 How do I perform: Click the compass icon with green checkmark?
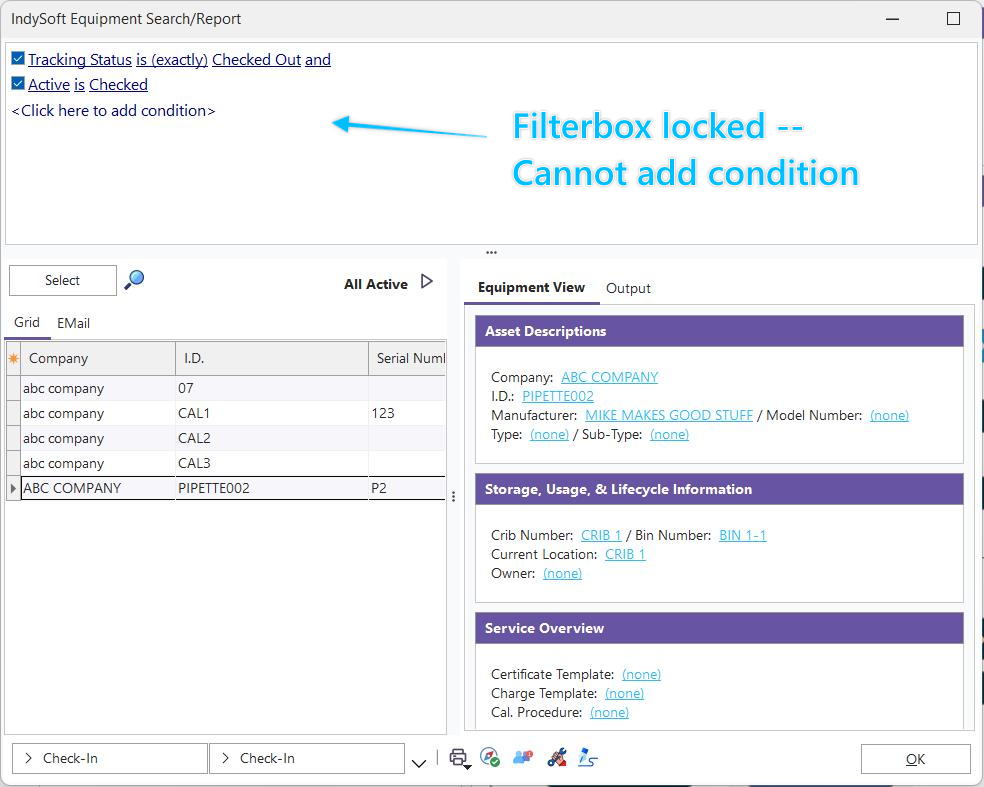(x=490, y=758)
